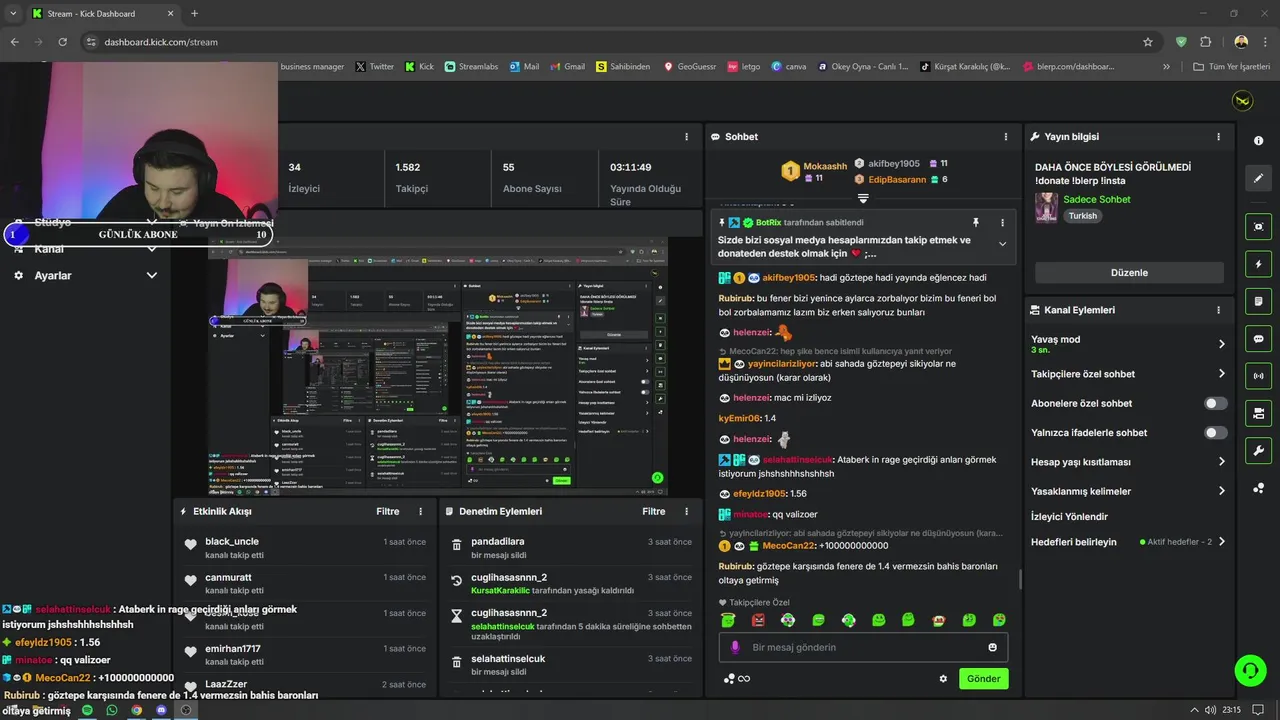Toggle the broadcast signal widget icon
The width and height of the screenshot is (1280, 720).
pos(1258,376)
